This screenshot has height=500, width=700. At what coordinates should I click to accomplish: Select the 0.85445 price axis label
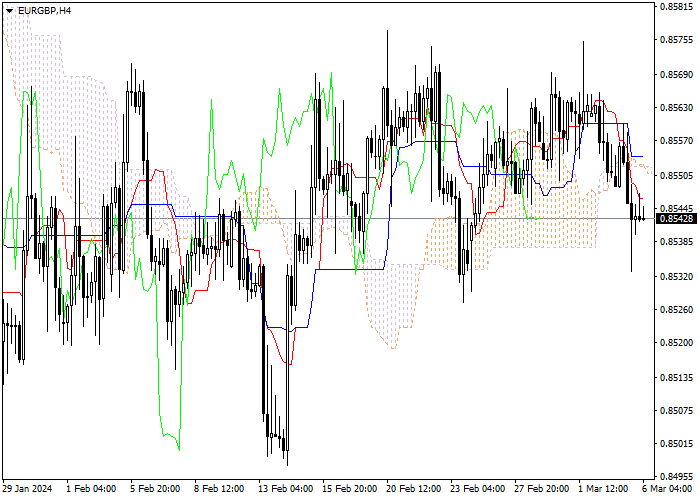click(x=676, y=208)
